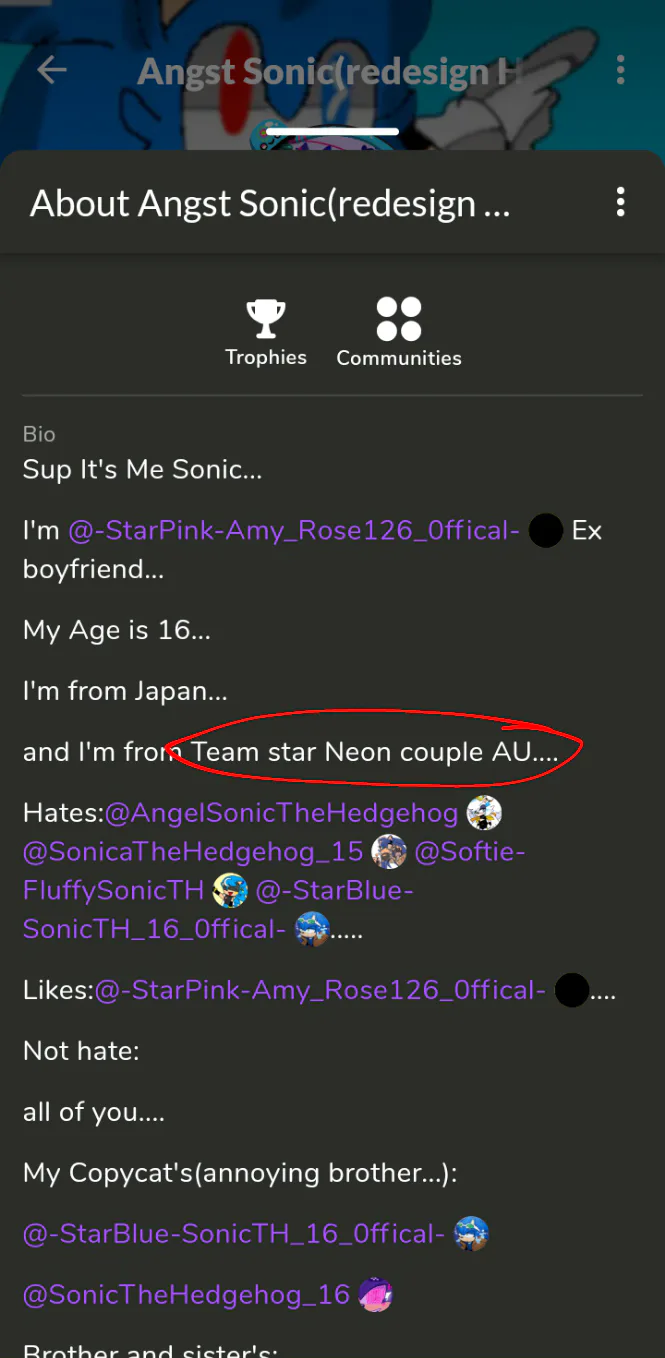Image resolution: width=665 pixels, height=1358 pixels.
Task: Tap the avatar next to @AngelSonicTheHedgehog
Action: [x=484, y=813]
